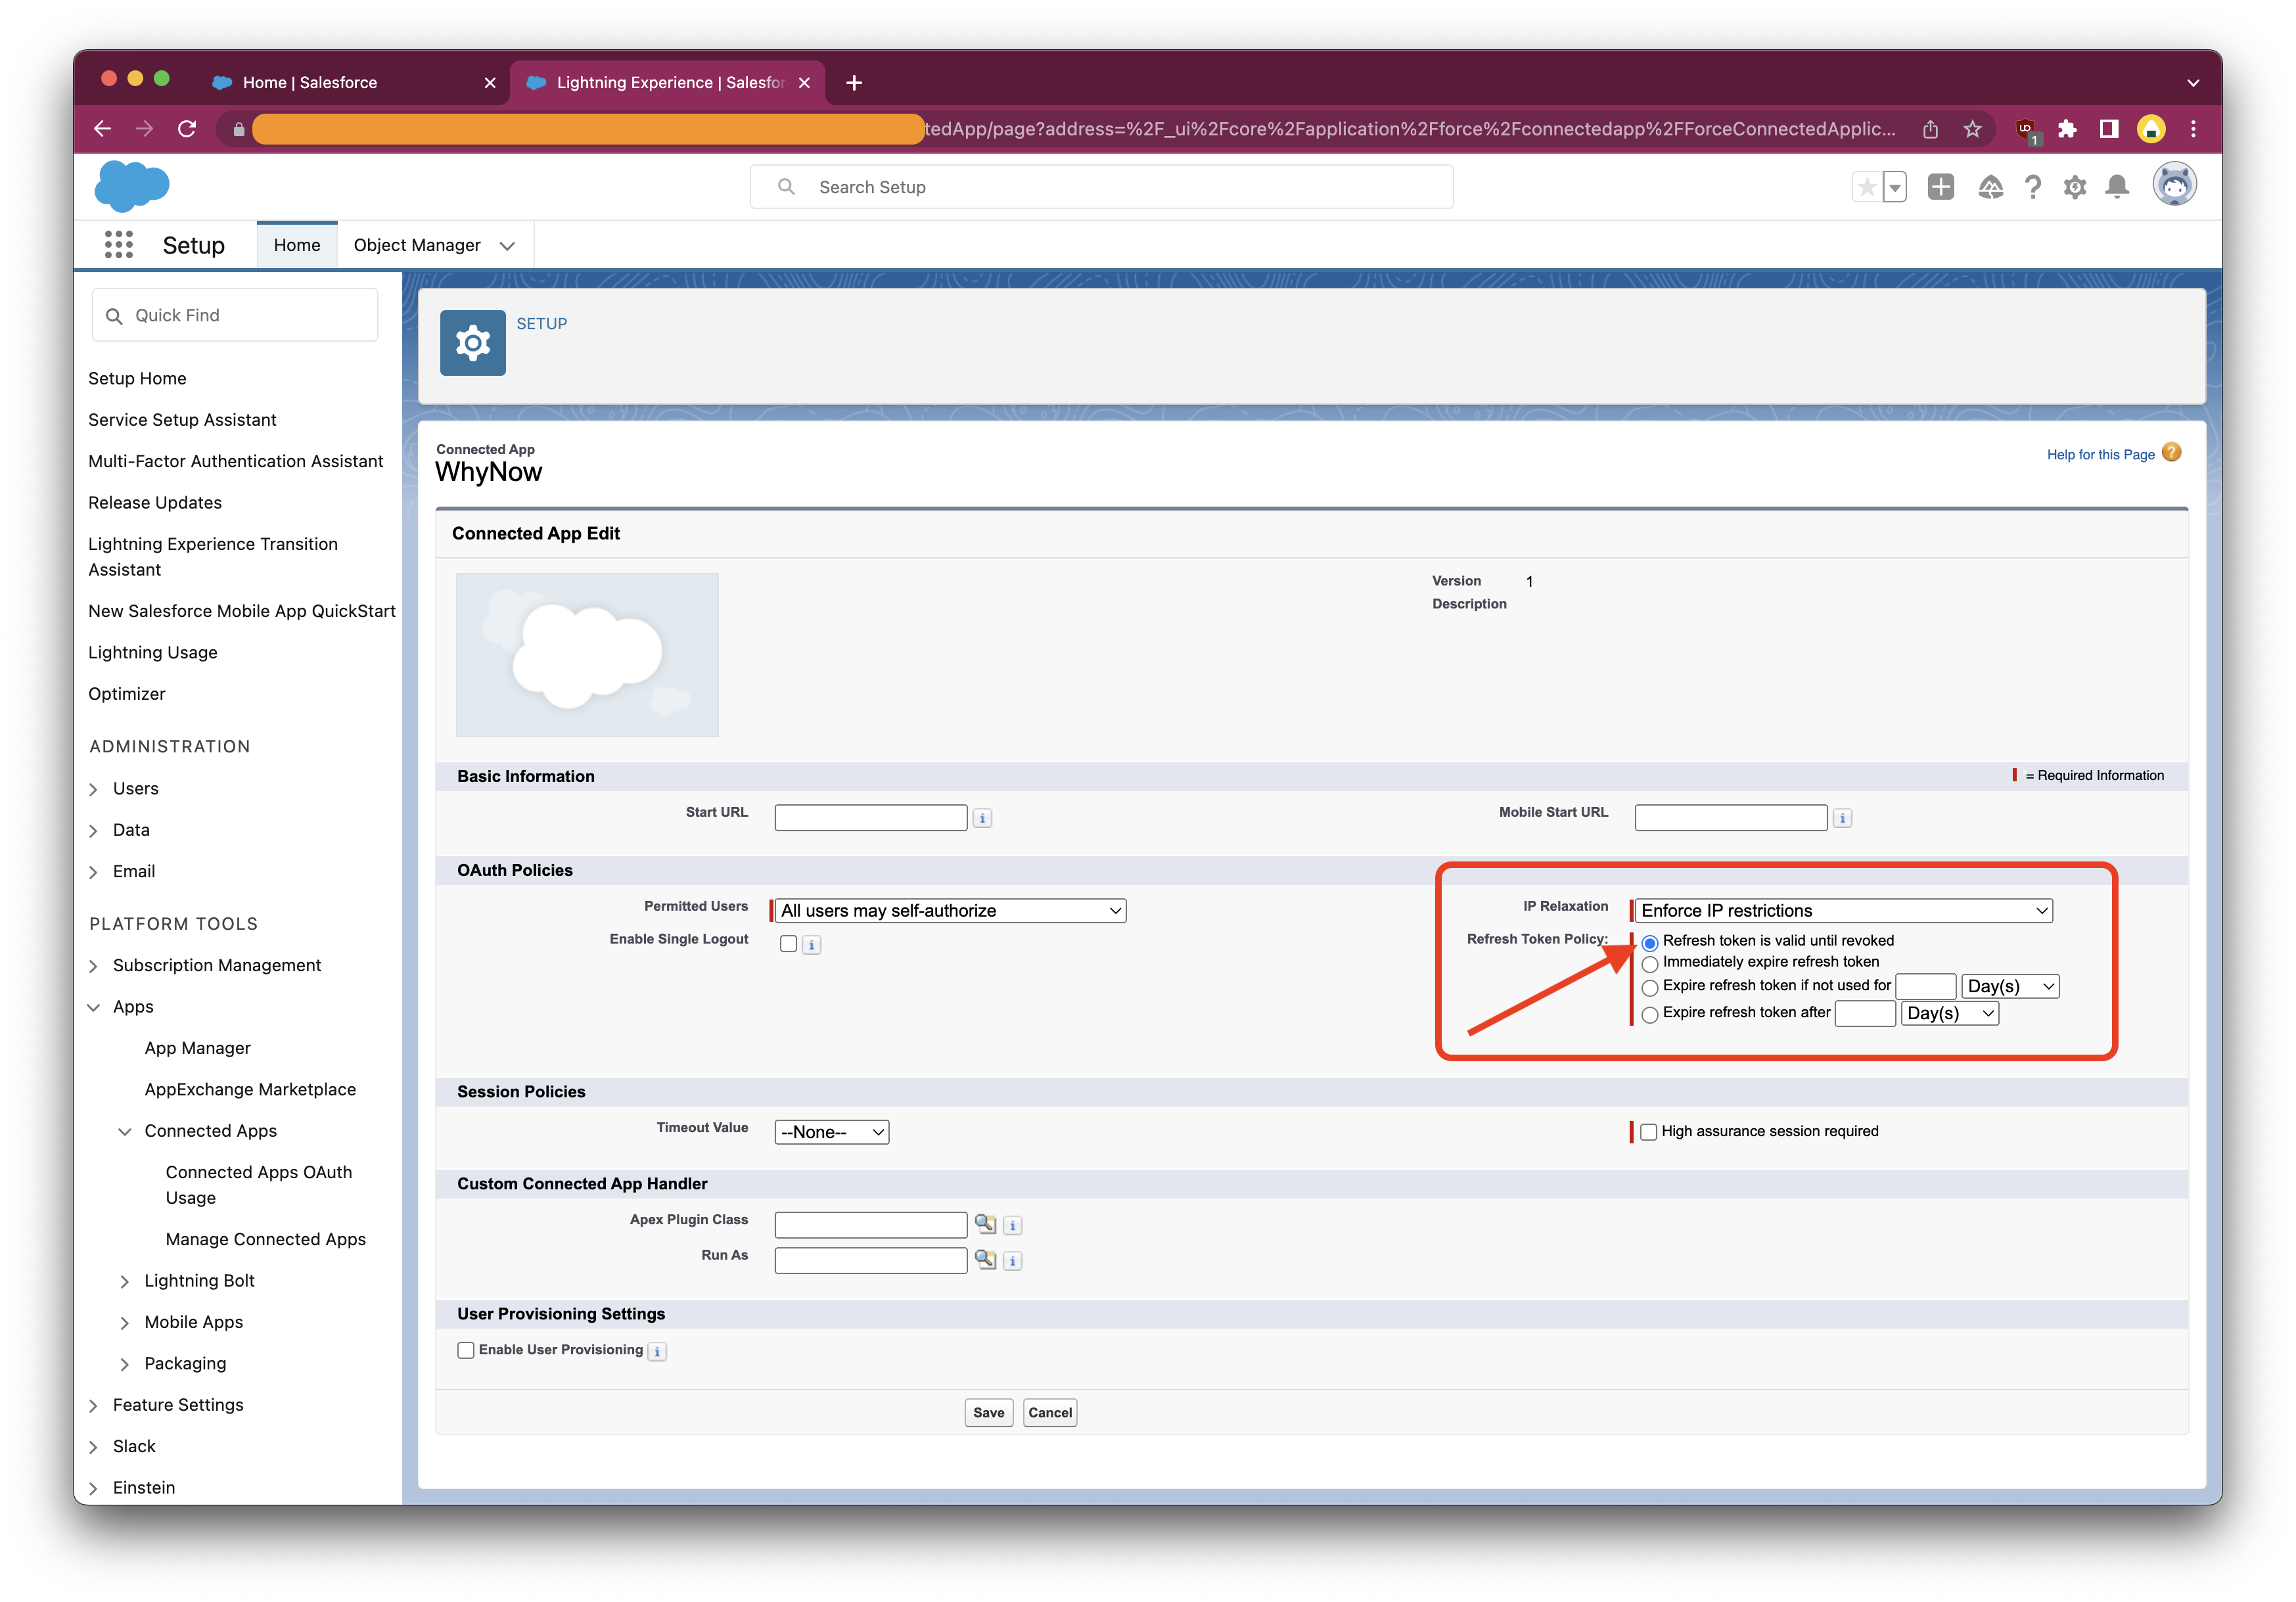Switch to the Home | Salesforce browser tab
The width and height of the screenshot is (2296, 1602).
353,83
